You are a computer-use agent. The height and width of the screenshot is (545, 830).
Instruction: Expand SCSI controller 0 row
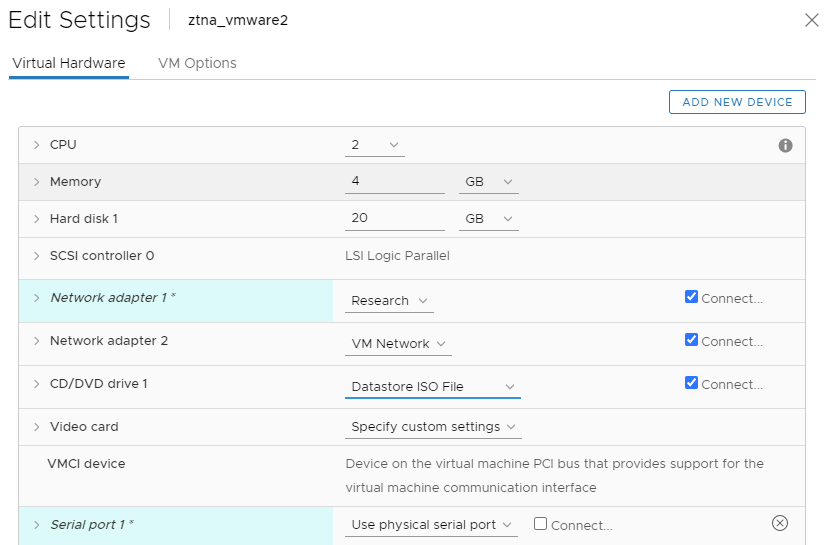36,256
